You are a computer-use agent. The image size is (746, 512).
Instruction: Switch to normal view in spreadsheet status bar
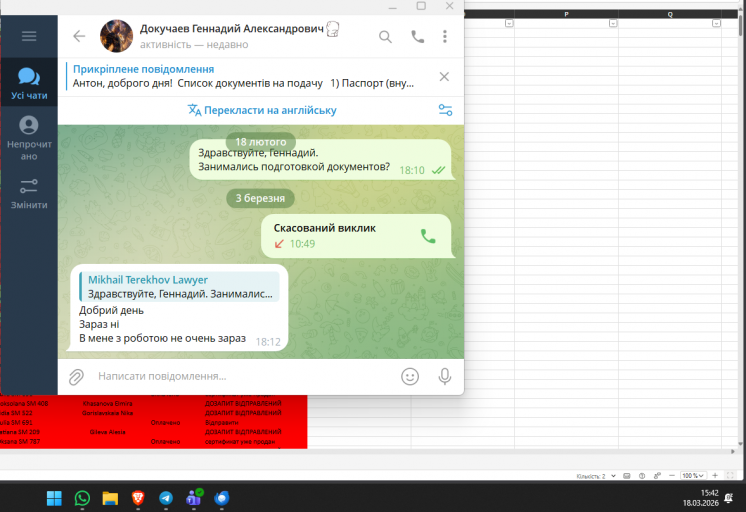pyautogui.click(x=627, y=476)
